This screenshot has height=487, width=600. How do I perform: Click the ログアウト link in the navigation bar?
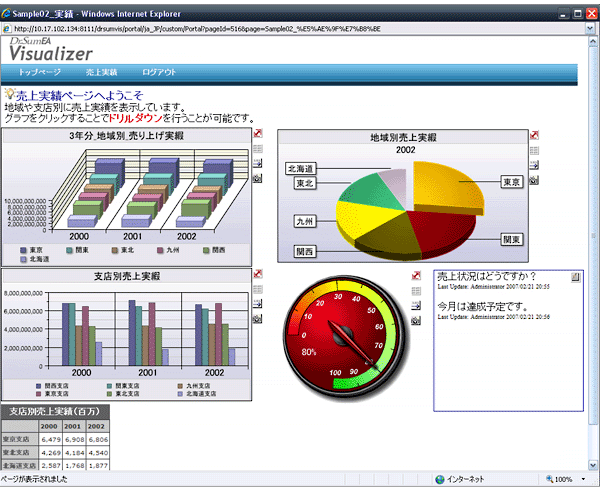[x=159, y=73]
